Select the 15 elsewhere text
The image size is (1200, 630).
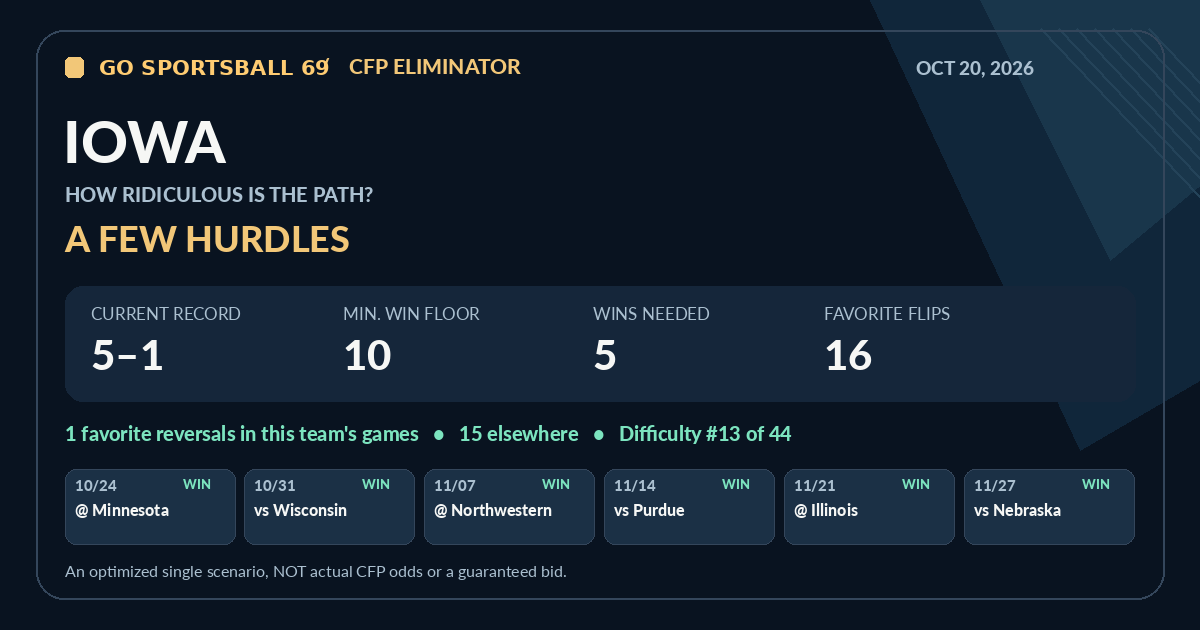tap(518, 434)
